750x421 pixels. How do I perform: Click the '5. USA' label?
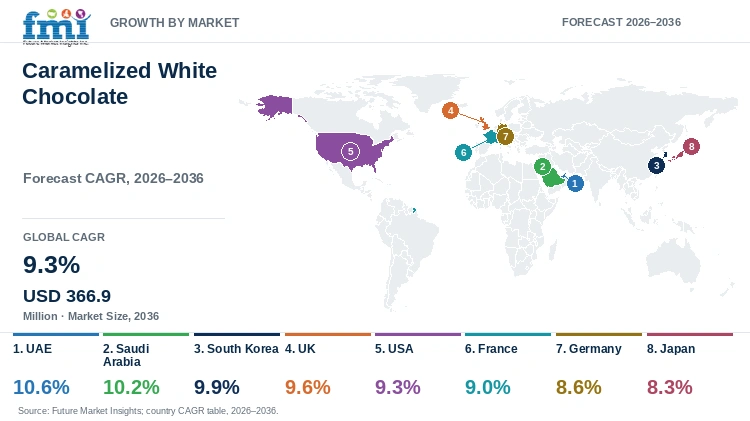[x=394, y=349]
